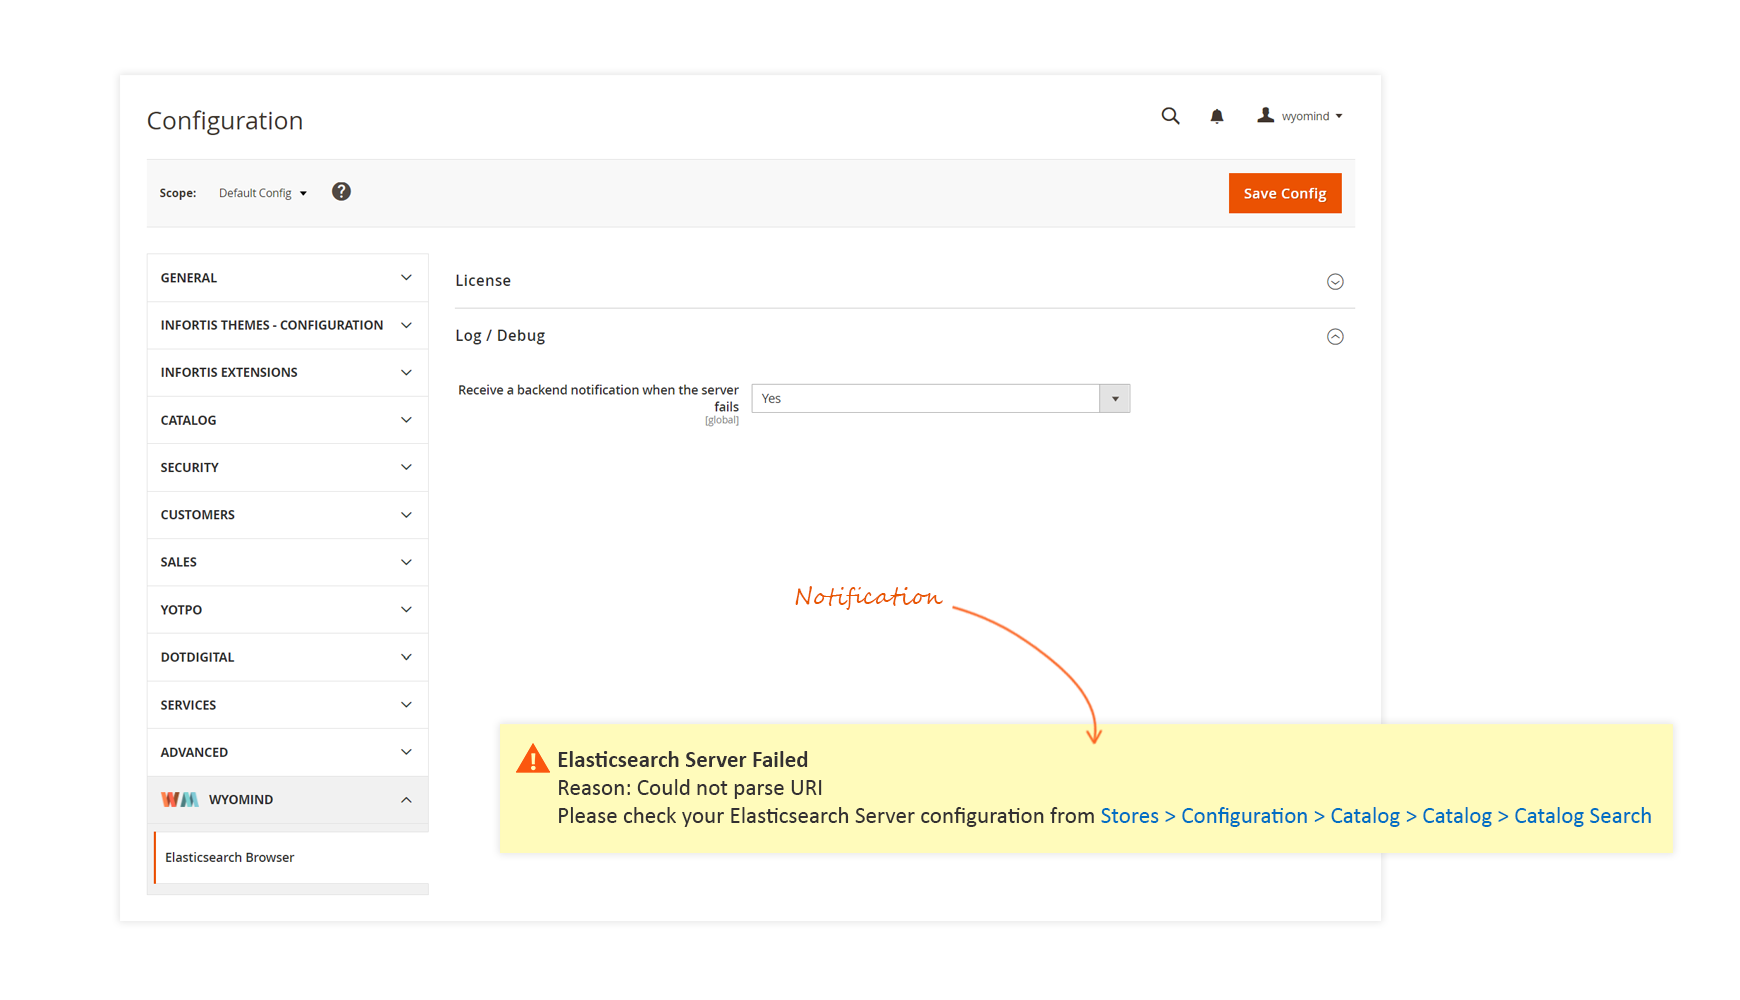Click the scope help question mark icon

point(341,192)
